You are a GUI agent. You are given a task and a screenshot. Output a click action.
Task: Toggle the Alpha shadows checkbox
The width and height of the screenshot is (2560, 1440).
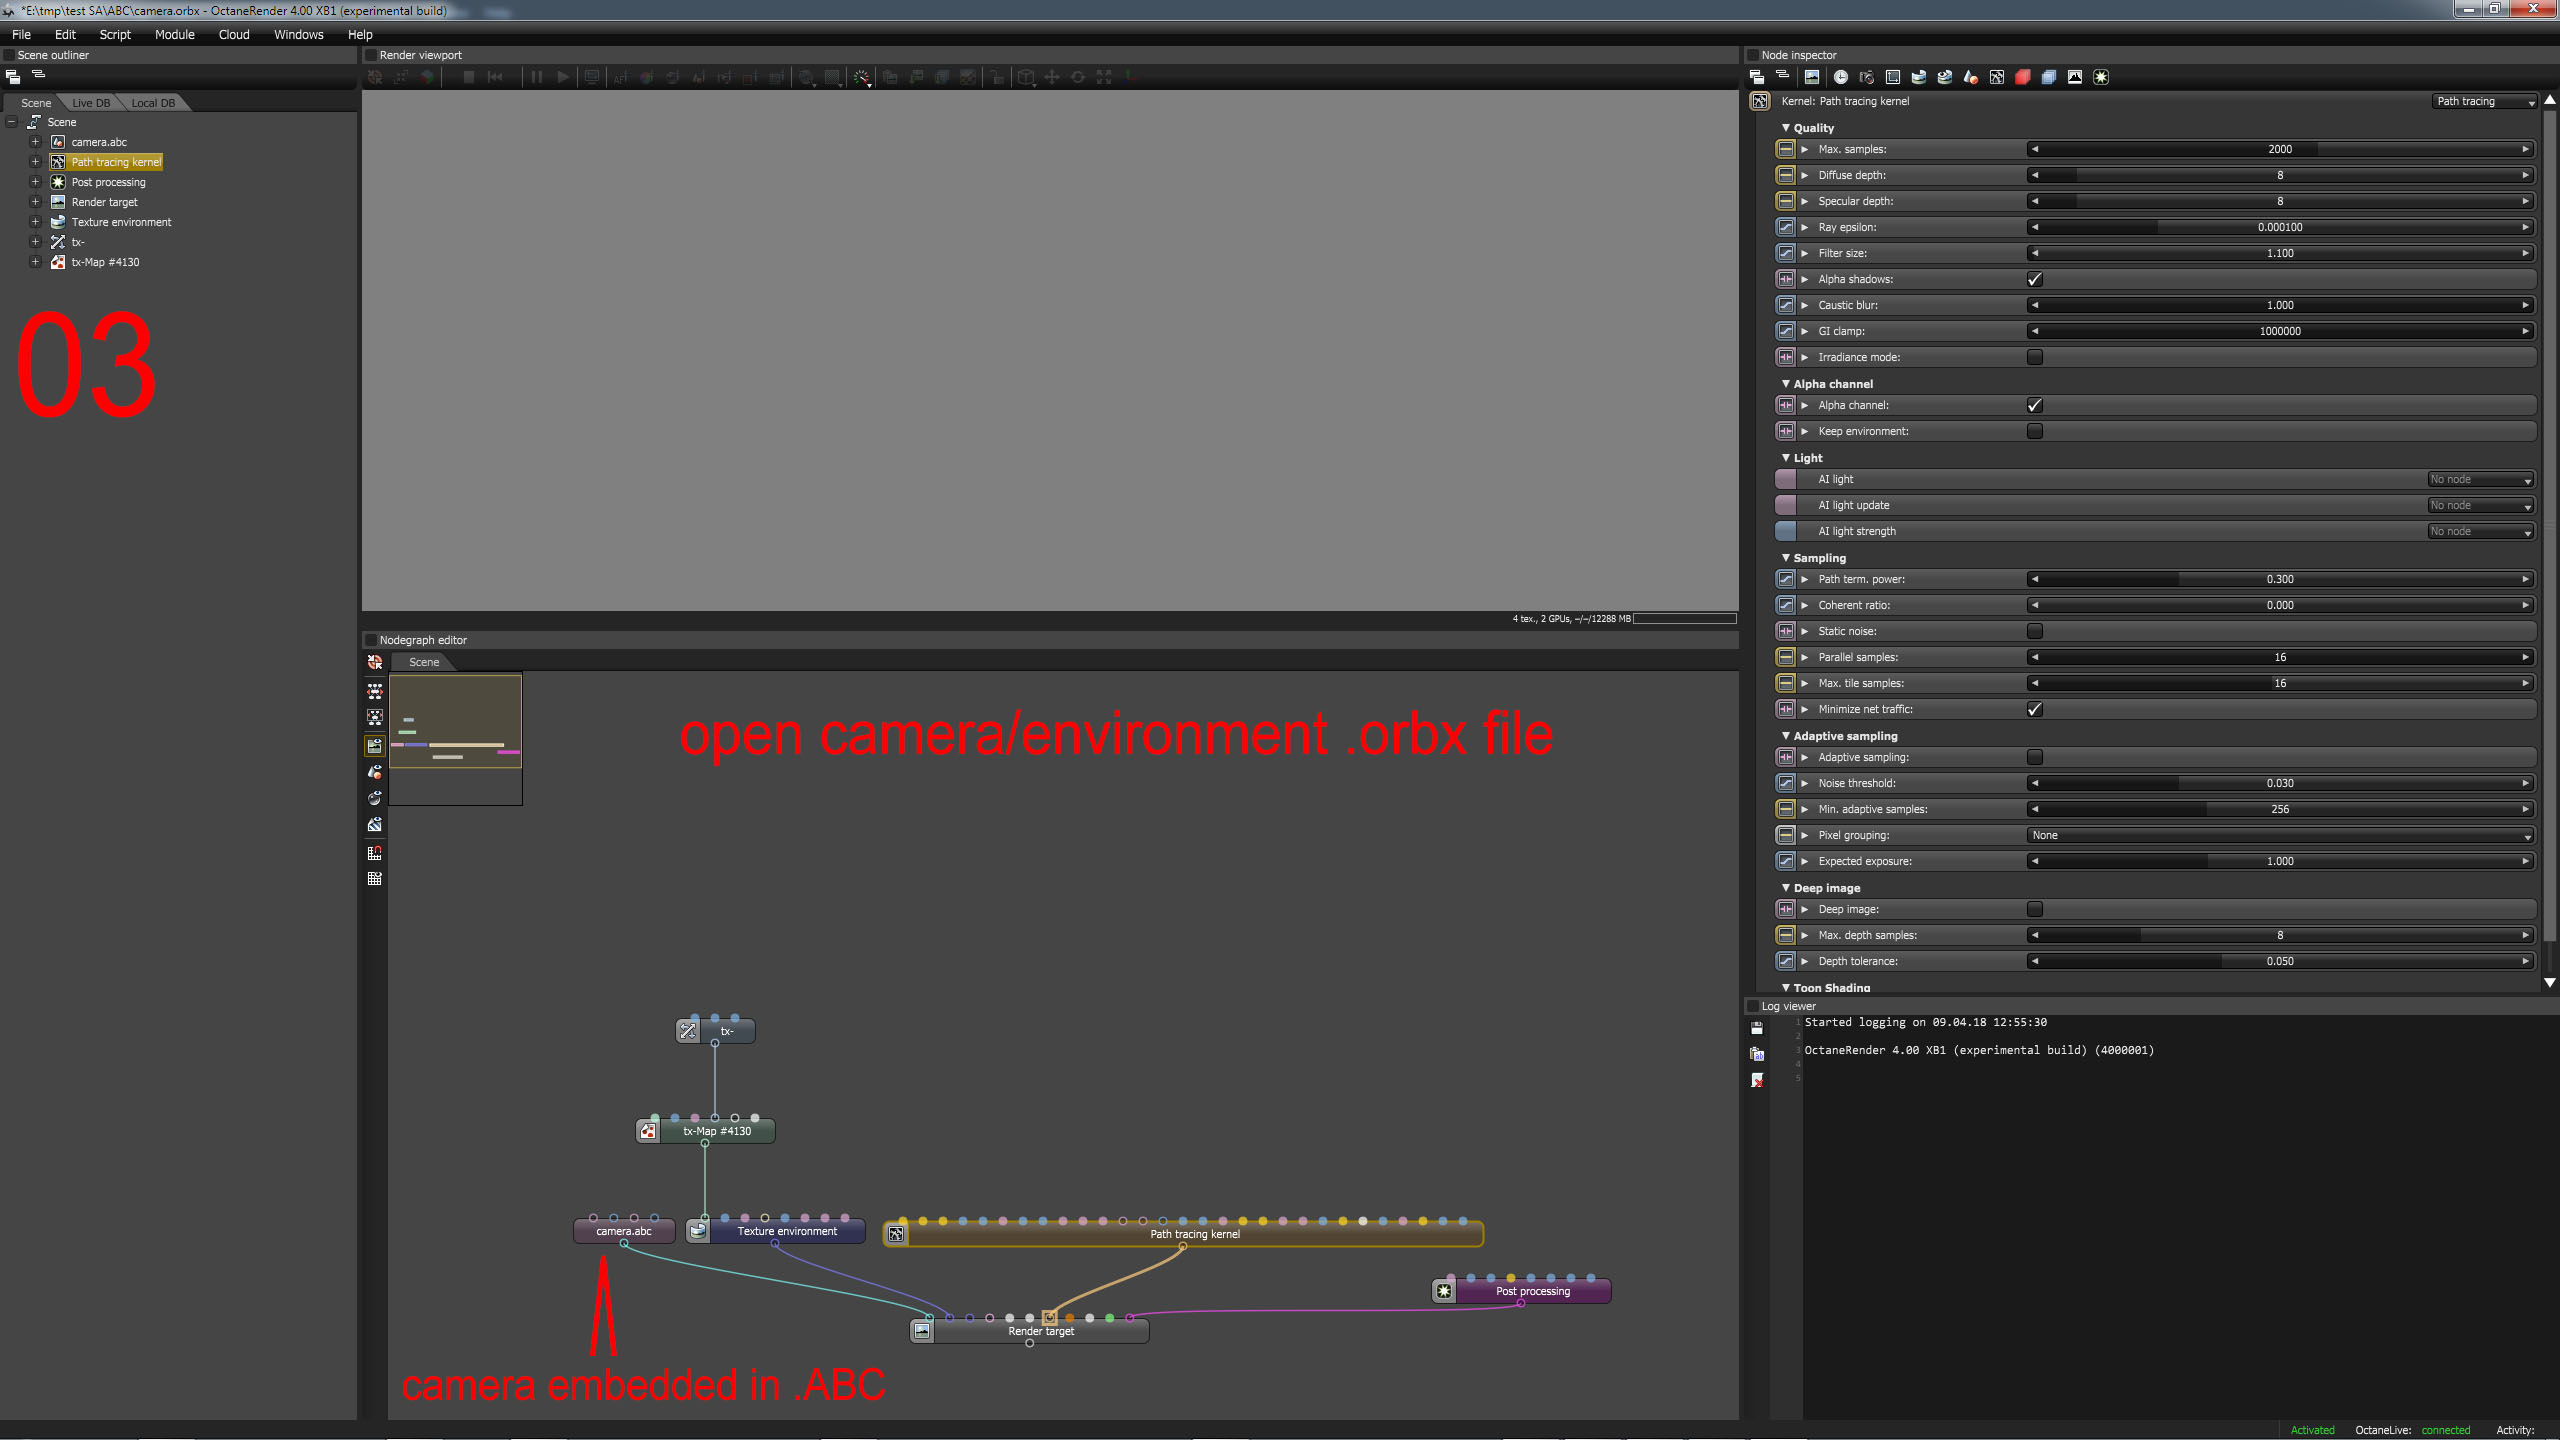pyautogui.click(x=2034, y=279)
